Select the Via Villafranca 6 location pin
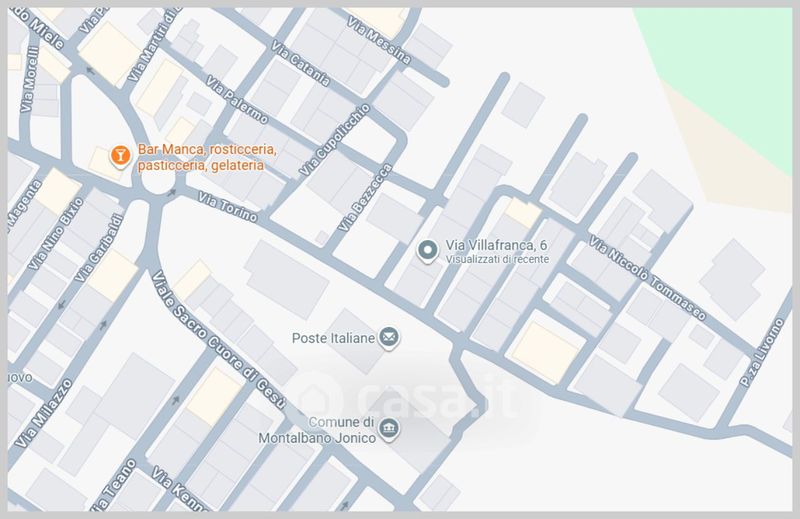 [427, 251]
